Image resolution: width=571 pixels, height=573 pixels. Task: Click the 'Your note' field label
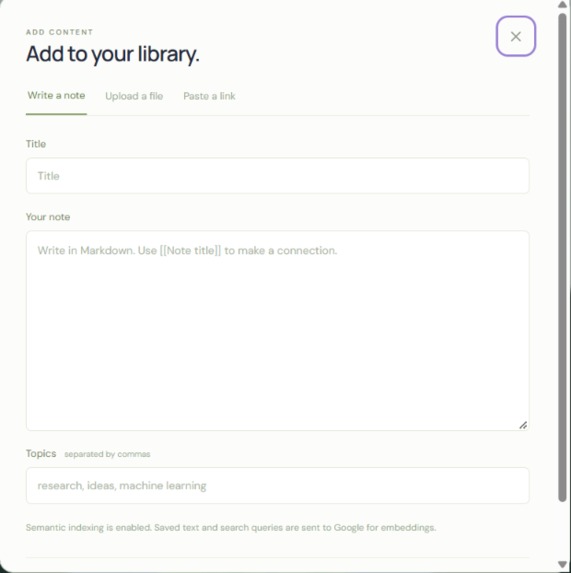click(48, 217)
